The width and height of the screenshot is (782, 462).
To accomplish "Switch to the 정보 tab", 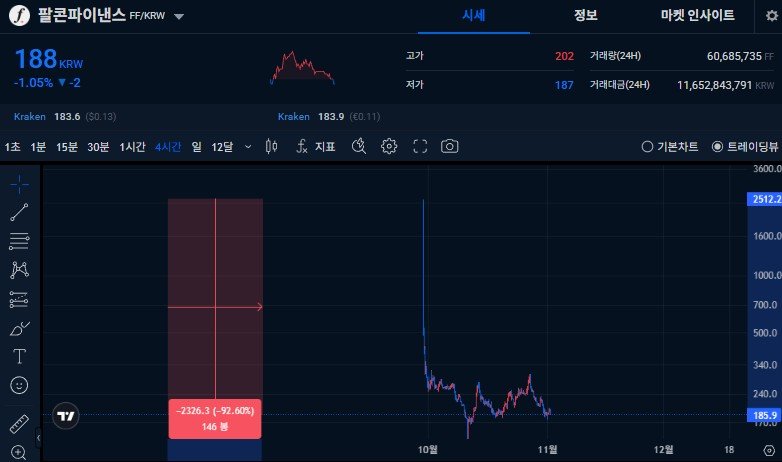I will coord(586,15).
